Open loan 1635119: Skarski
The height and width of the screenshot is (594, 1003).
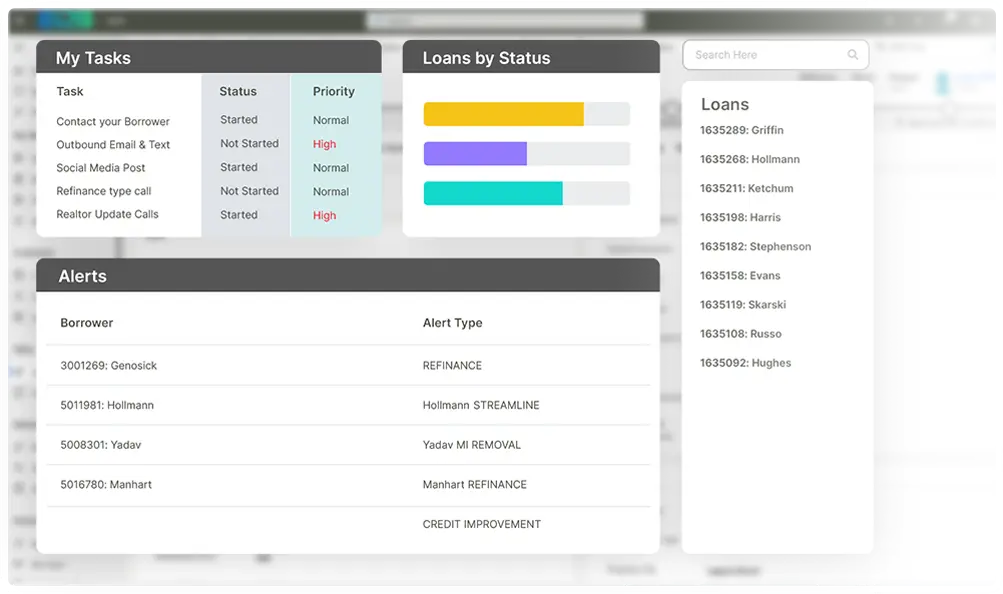(741, 304)
